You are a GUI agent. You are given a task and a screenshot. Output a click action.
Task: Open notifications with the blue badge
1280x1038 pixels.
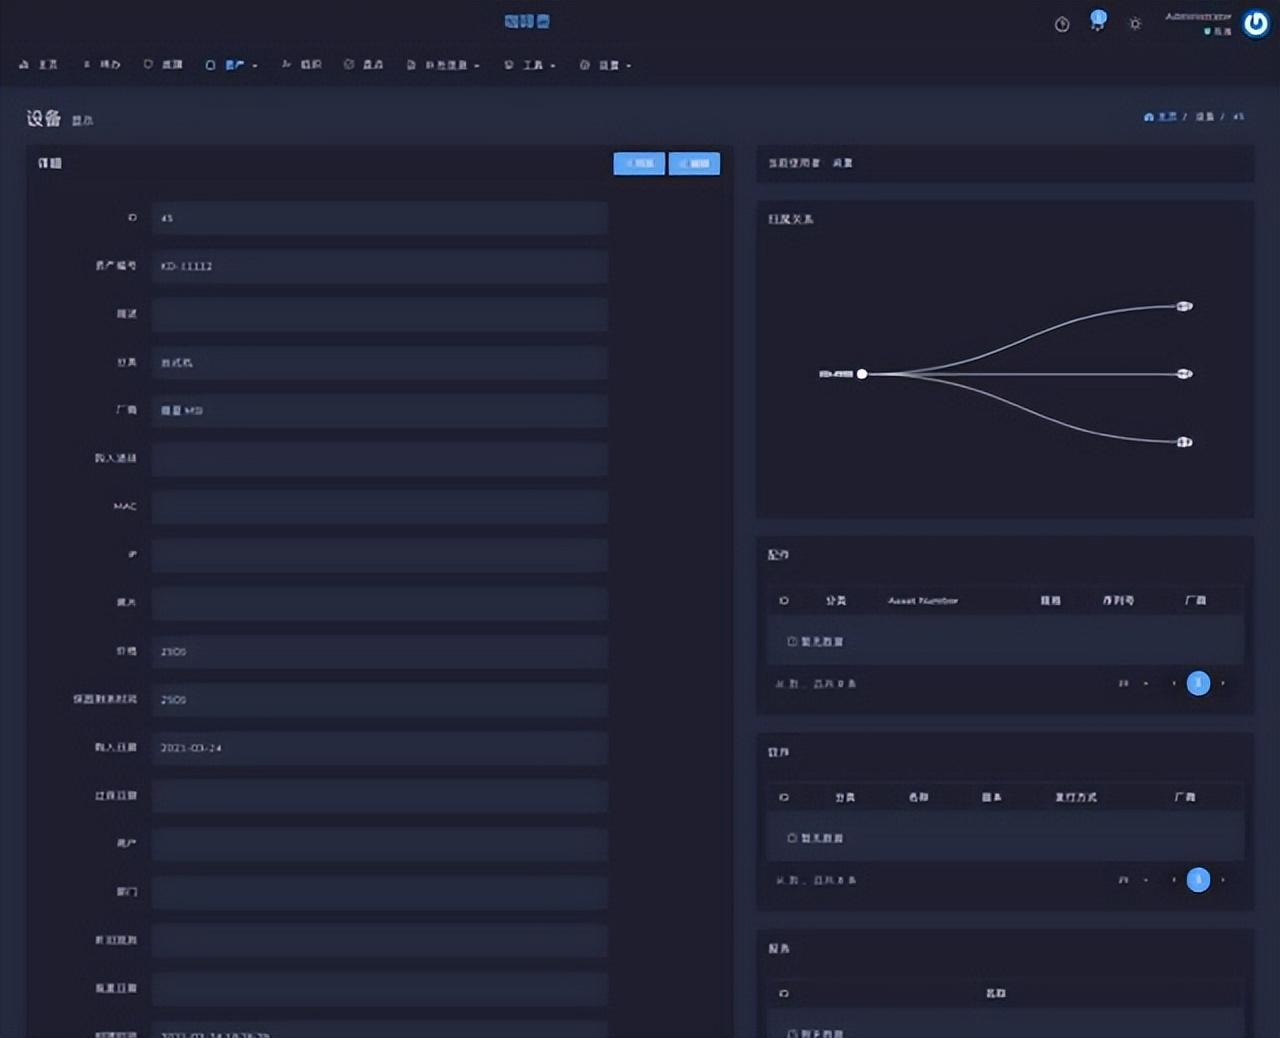tap(1098, 21)
